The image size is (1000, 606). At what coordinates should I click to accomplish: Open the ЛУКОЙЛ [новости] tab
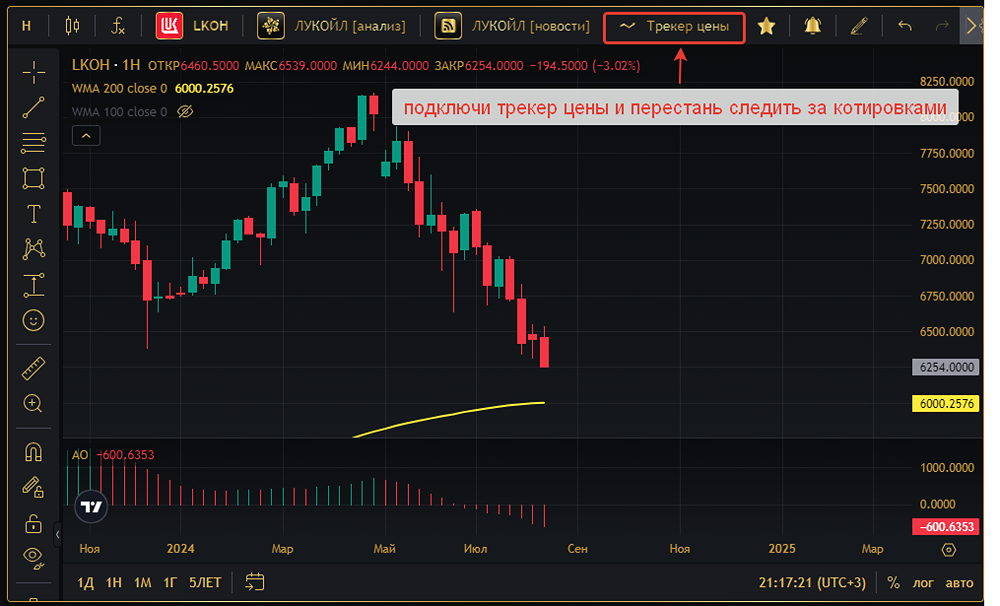pyautogui.click(x=512, y=26)
